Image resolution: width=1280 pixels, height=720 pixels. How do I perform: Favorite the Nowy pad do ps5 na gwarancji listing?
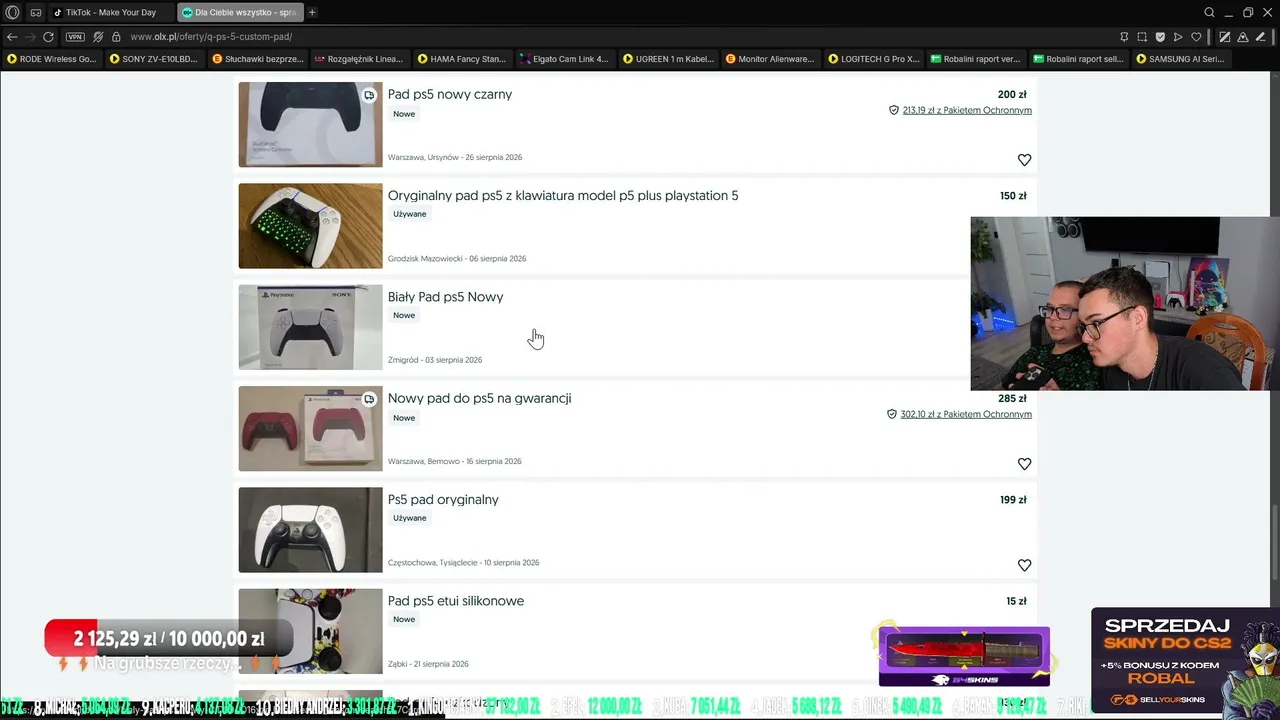click(1024, 464)
